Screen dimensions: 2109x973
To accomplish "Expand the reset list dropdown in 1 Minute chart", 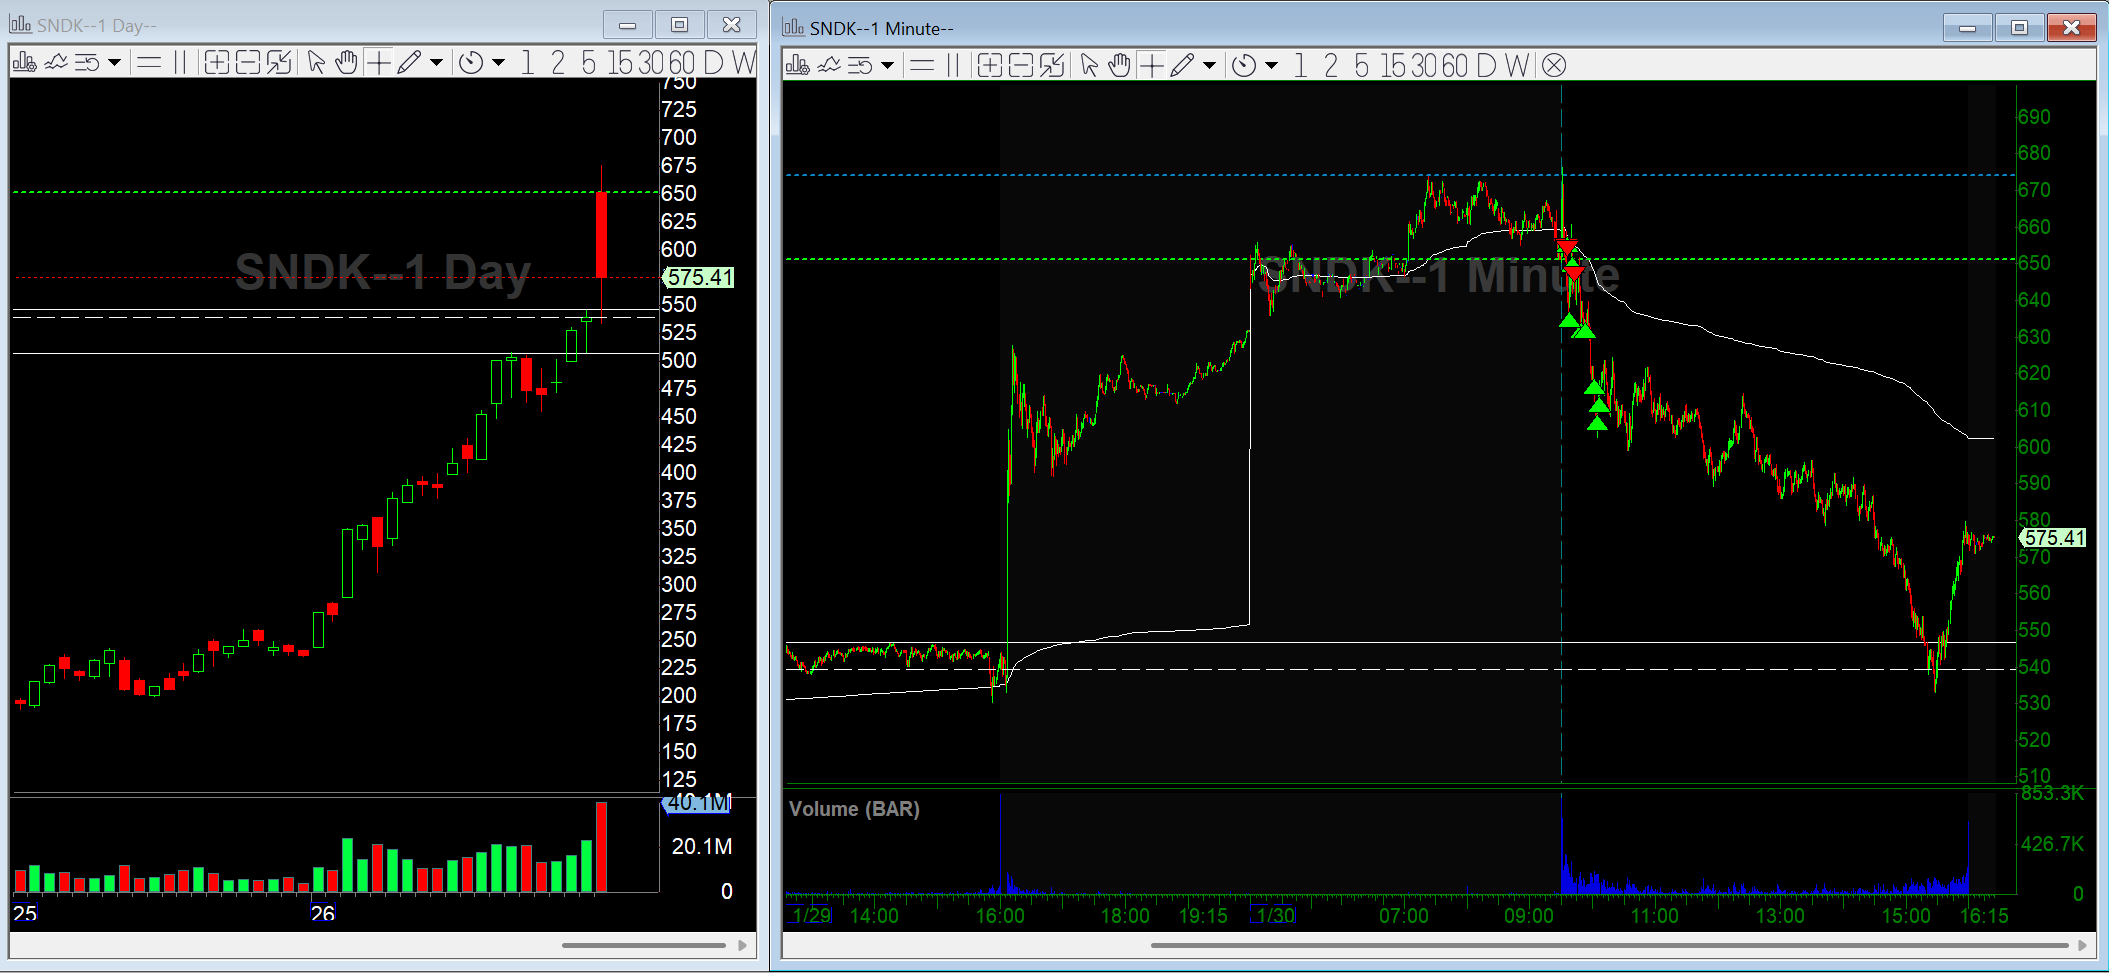I will [x=887, y=66].
